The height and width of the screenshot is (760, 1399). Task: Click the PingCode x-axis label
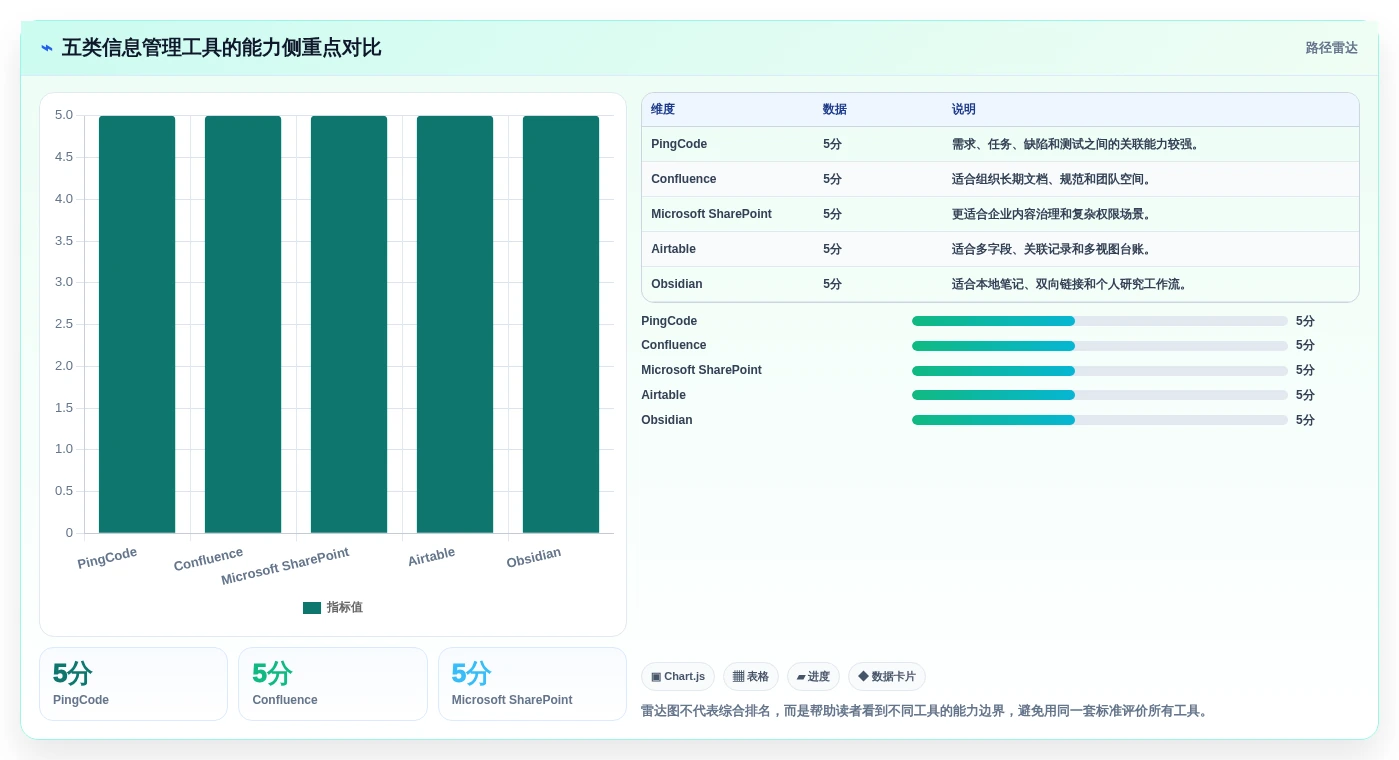point(107,558)
